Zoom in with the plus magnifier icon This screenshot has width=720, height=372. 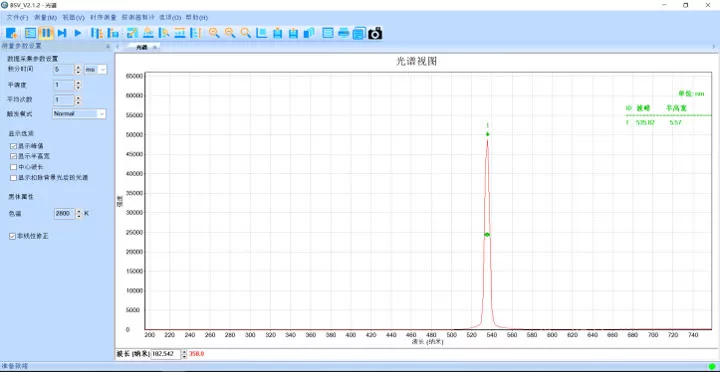coord(214,33)
